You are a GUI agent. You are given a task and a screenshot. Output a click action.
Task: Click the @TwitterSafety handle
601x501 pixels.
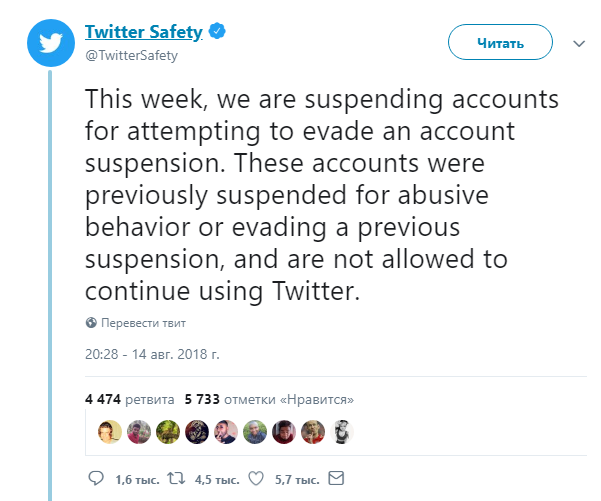pyautogui.click(x=131, y=56)
